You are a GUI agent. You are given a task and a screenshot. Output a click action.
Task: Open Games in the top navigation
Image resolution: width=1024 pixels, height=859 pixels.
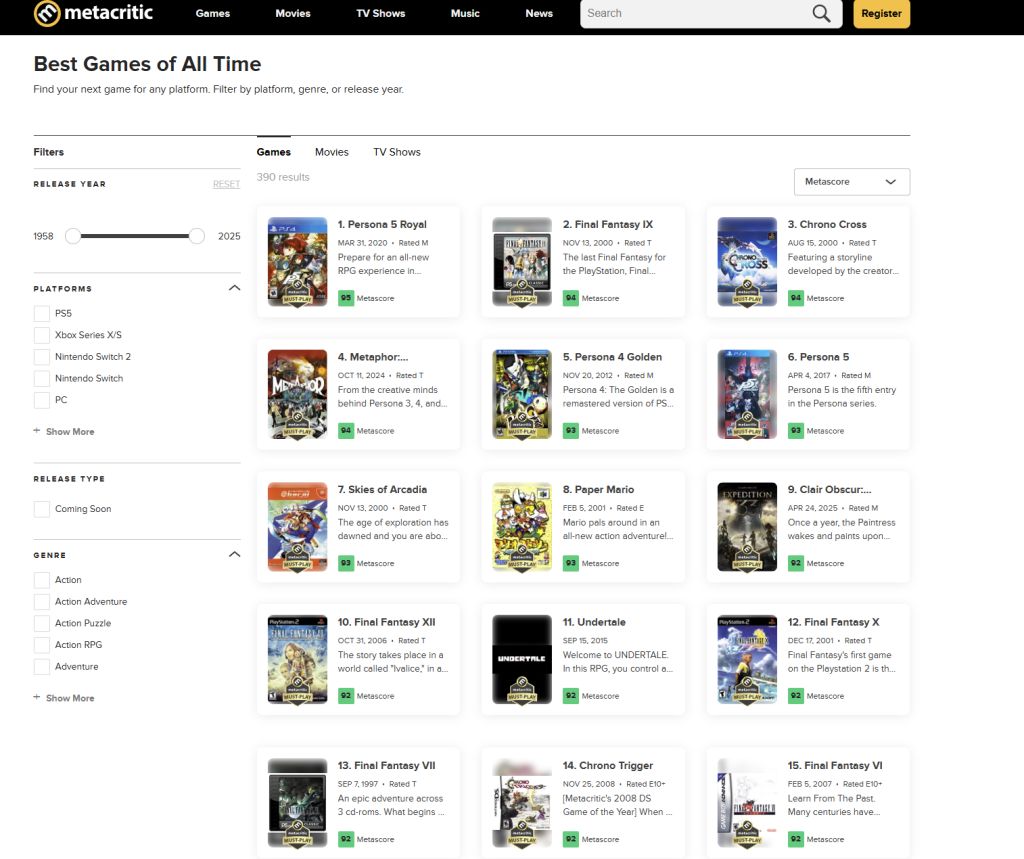click(213, 13)
